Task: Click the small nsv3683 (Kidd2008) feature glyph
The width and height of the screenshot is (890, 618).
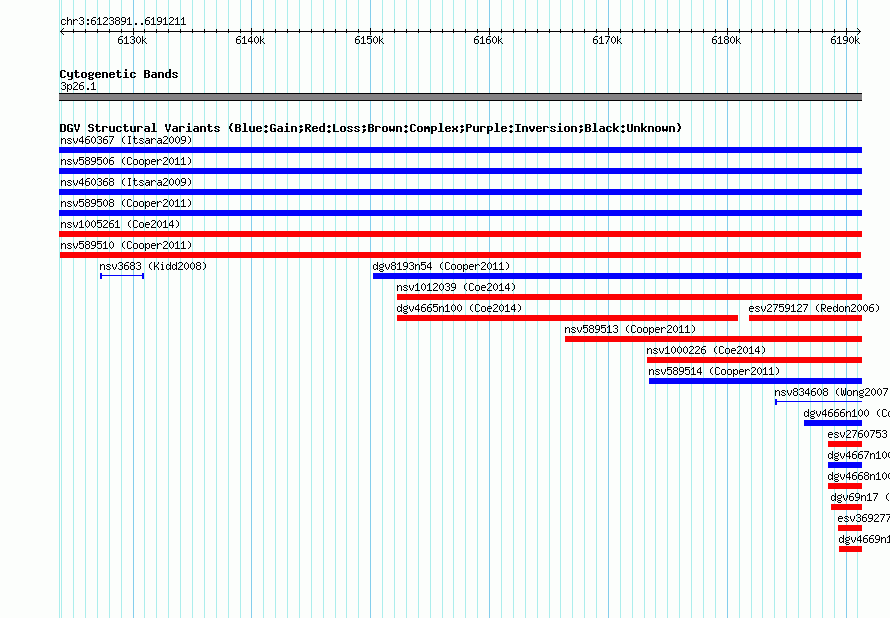Action: pyautogui.click(x=122, y=276)
